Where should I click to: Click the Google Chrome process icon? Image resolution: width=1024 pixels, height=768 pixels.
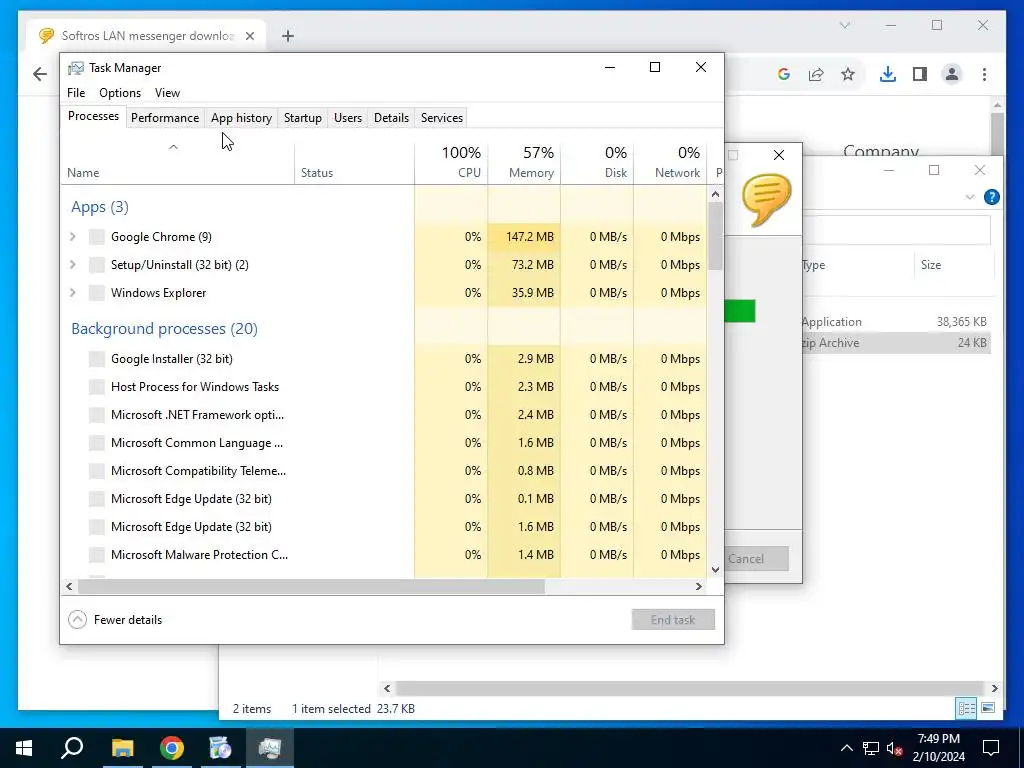[97, 237]
